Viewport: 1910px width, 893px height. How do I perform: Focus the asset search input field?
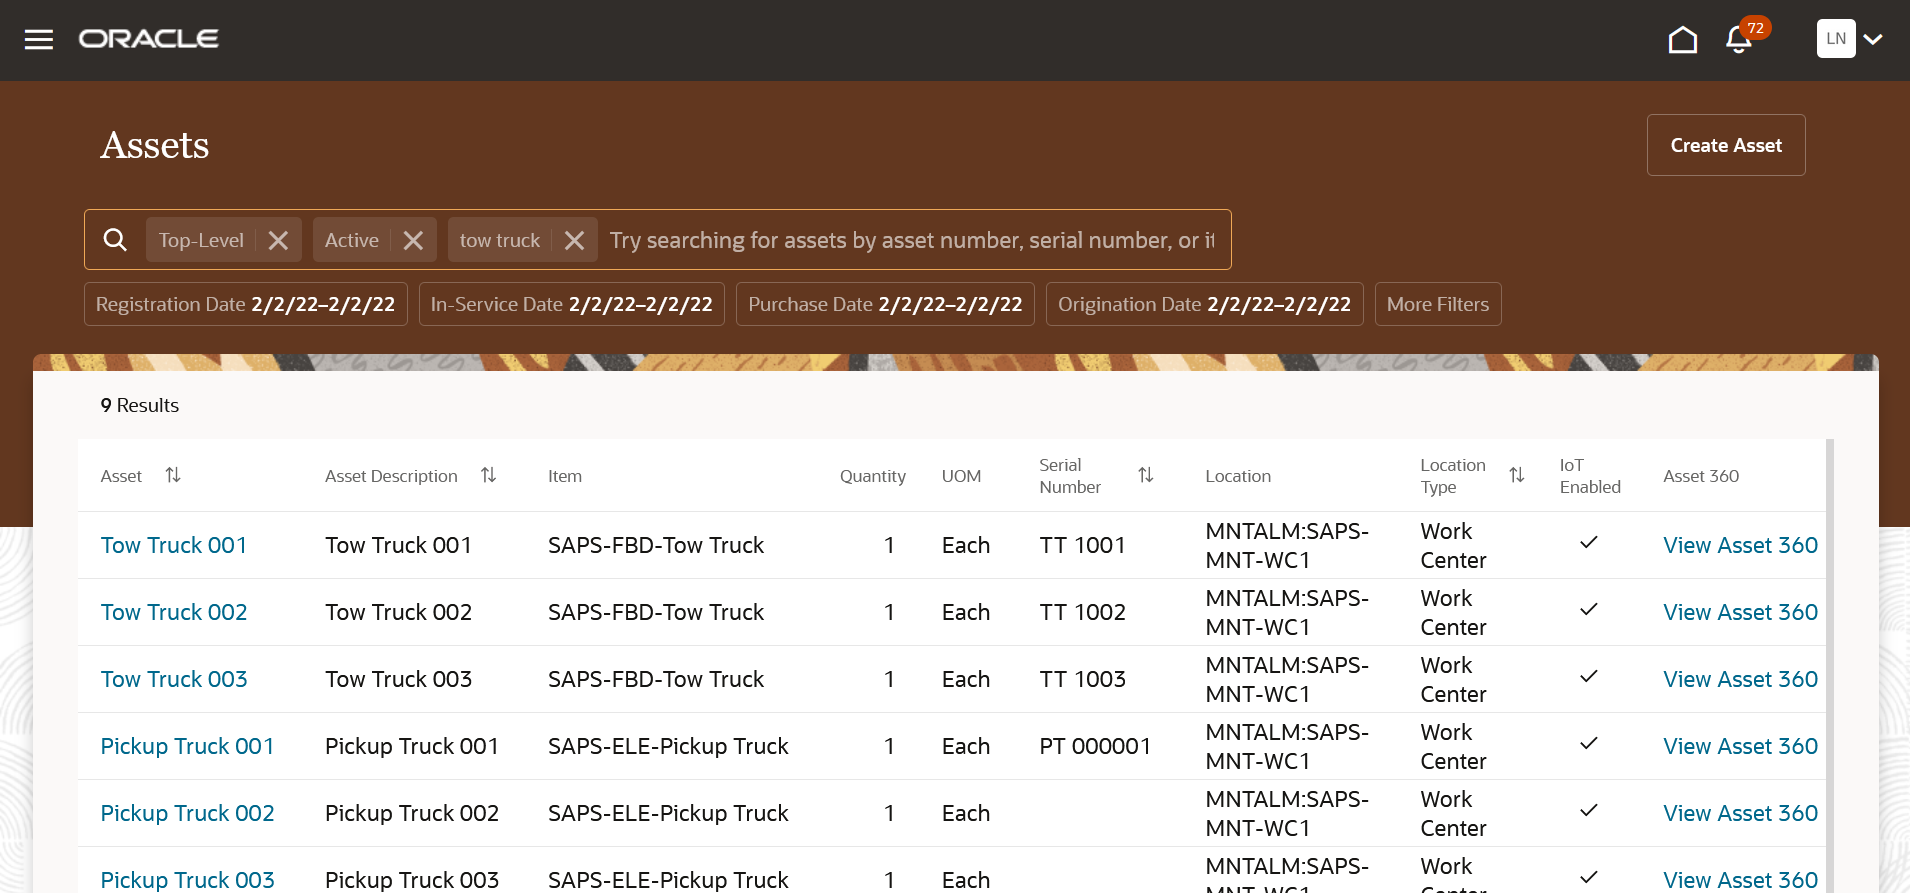tap(910, 240)
